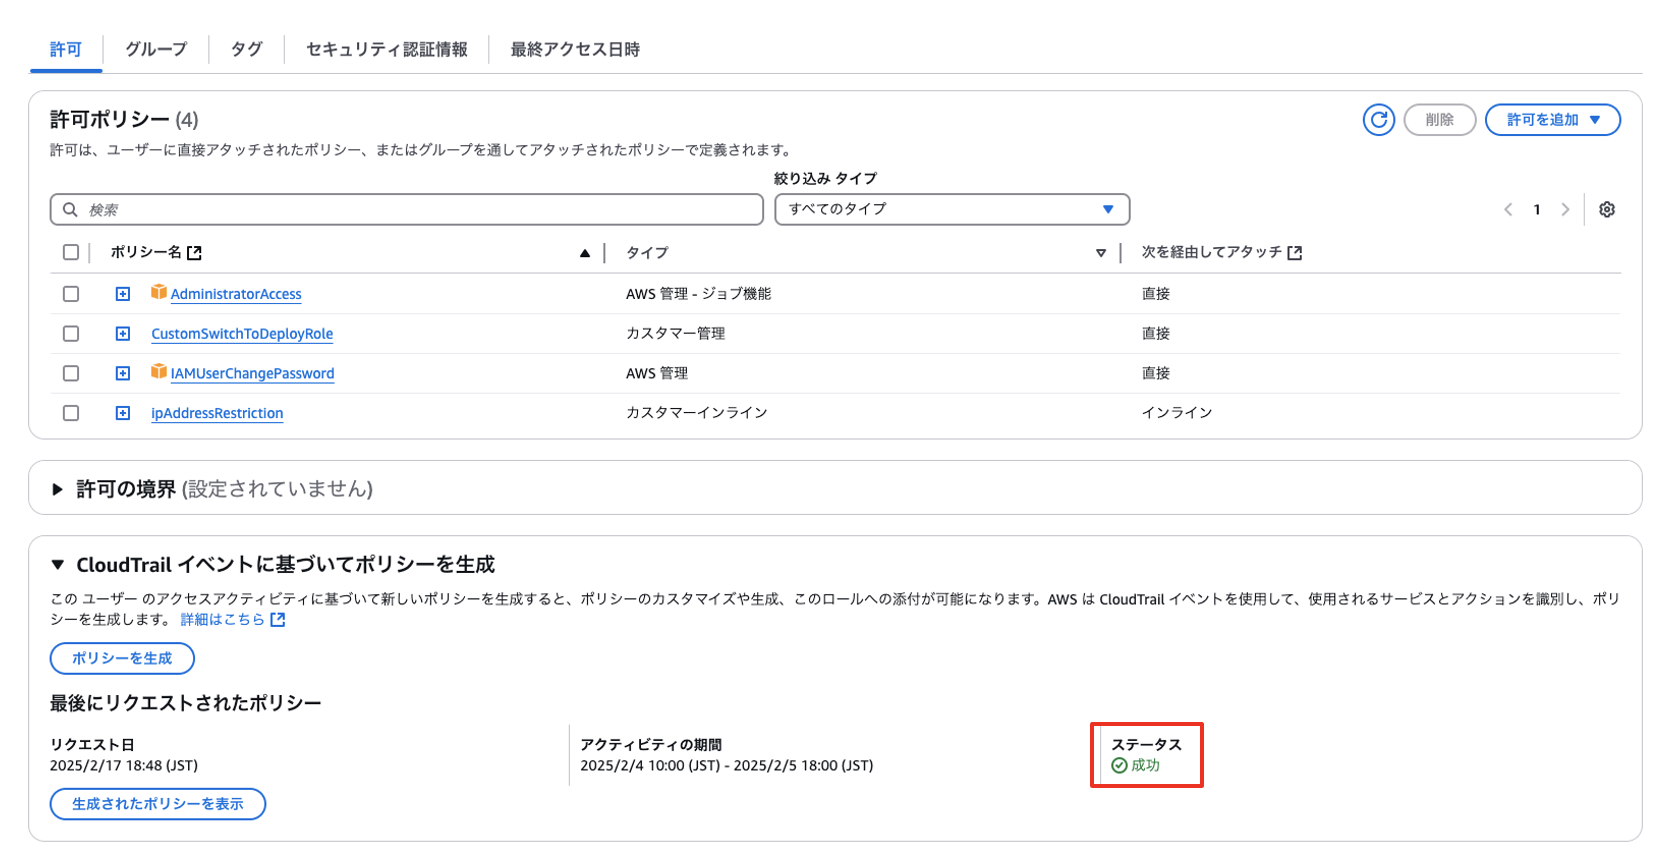Expand the 許可の境界 section
Image resolution: width=1672 pixels, height=858 pixels.
pos(58,489)
